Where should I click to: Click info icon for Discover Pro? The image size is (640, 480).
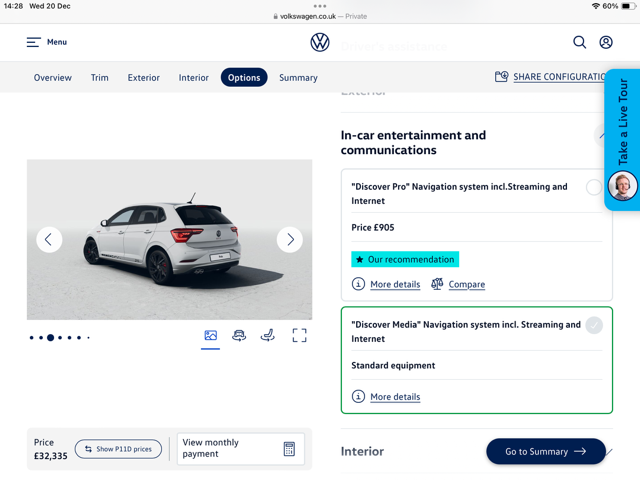pyautogui.click(x=358, y=284)
